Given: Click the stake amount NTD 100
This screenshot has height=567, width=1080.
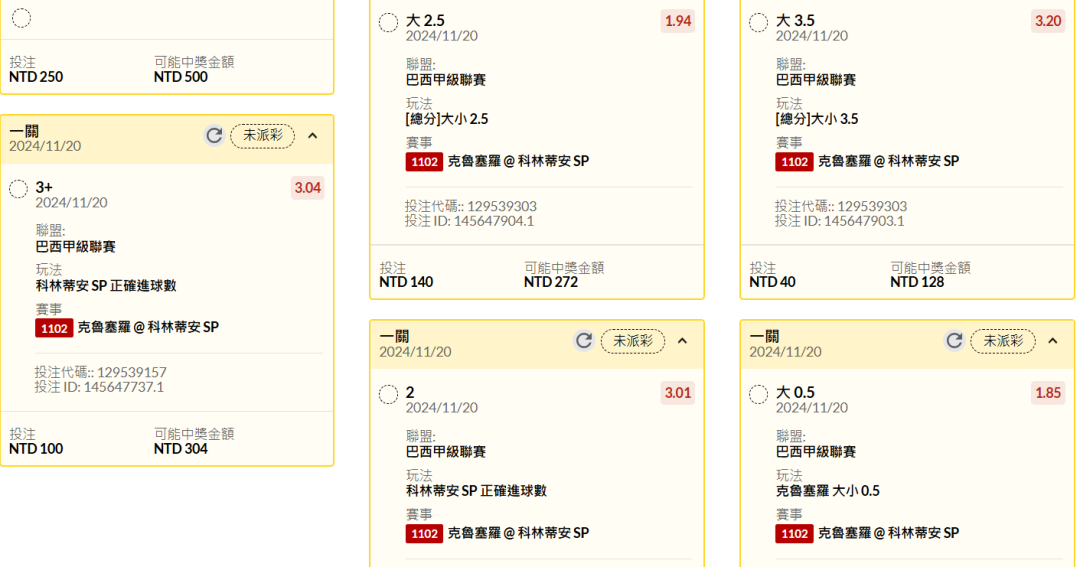Looking at the screenshot, I should click(x=36, y=449).
